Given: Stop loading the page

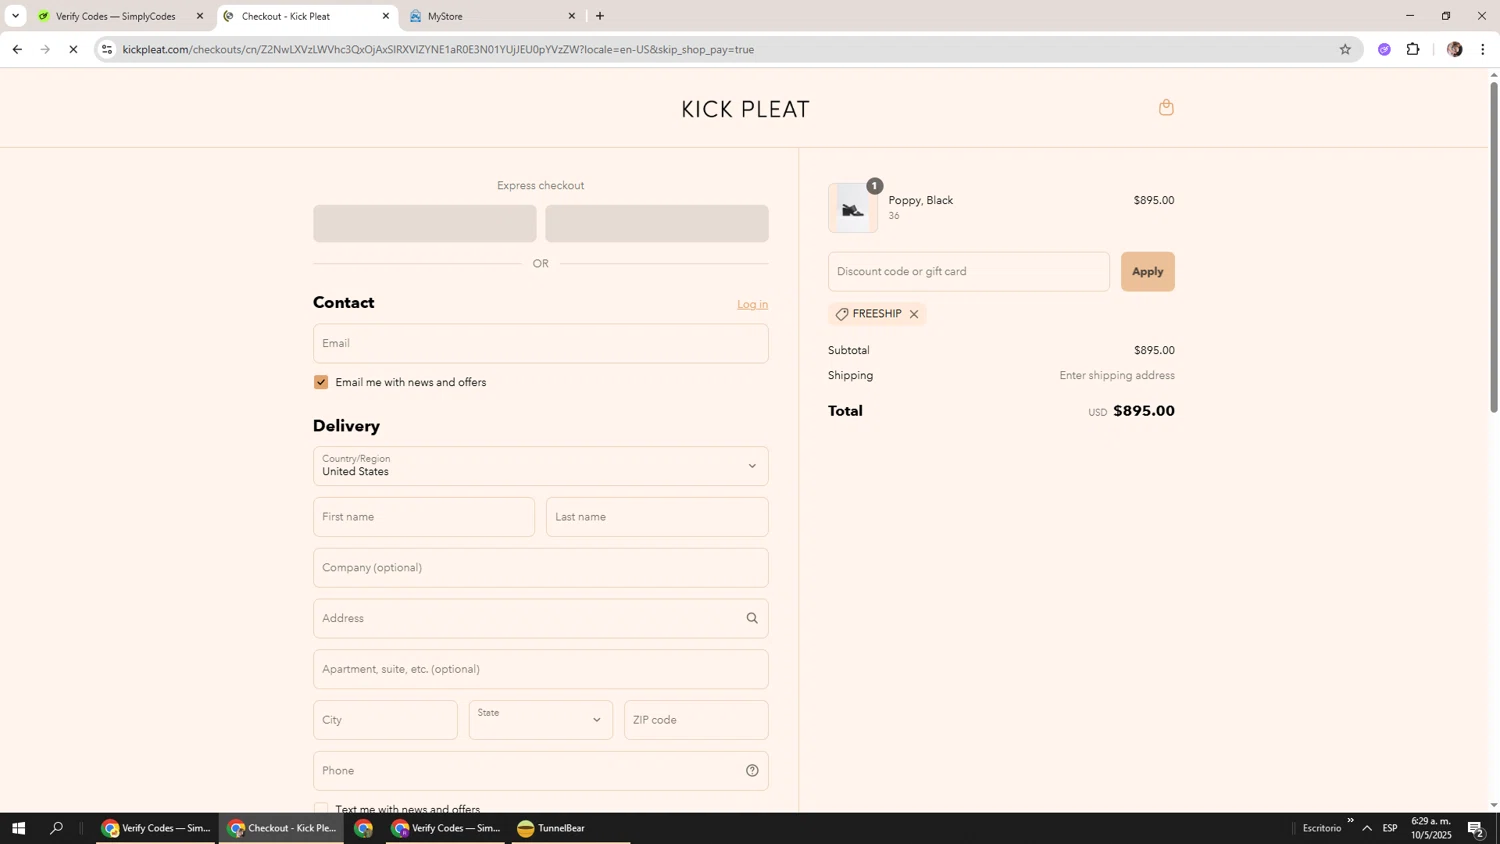Looking at the screenshot, I should coord(73,49).
